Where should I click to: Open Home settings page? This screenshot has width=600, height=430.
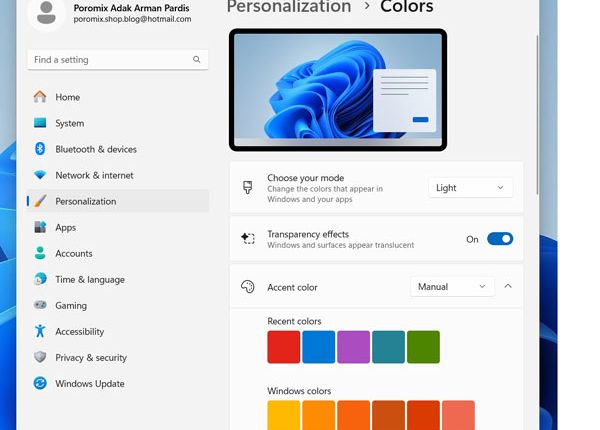(x=118, y=97)
